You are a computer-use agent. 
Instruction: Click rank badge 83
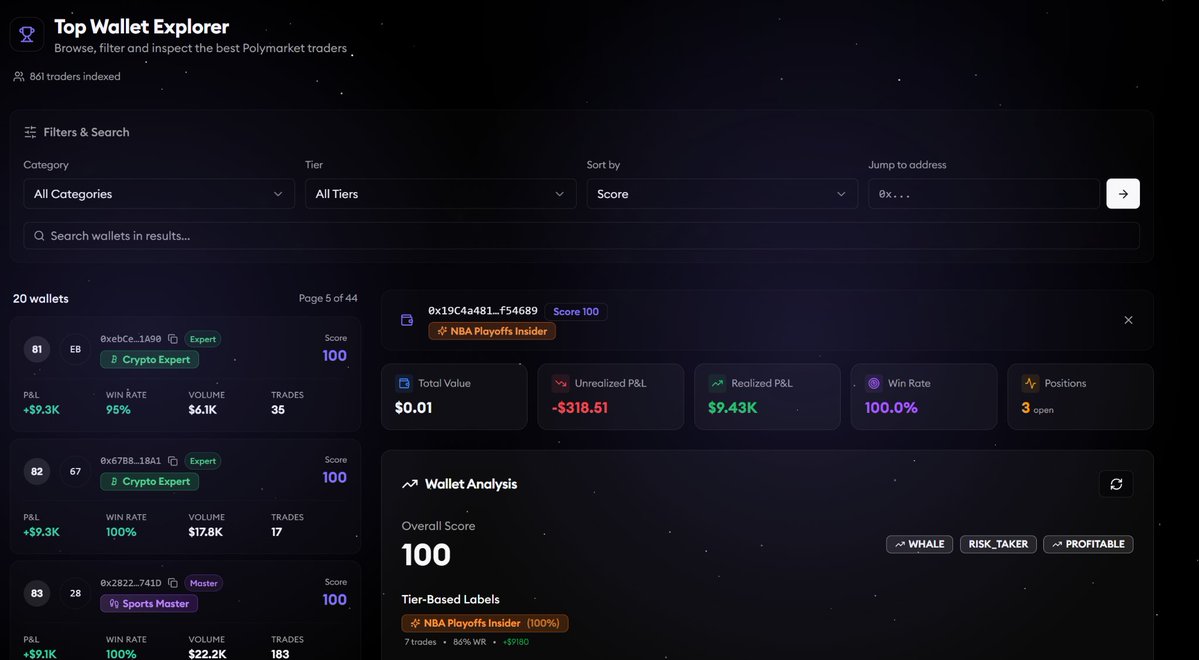37,593
